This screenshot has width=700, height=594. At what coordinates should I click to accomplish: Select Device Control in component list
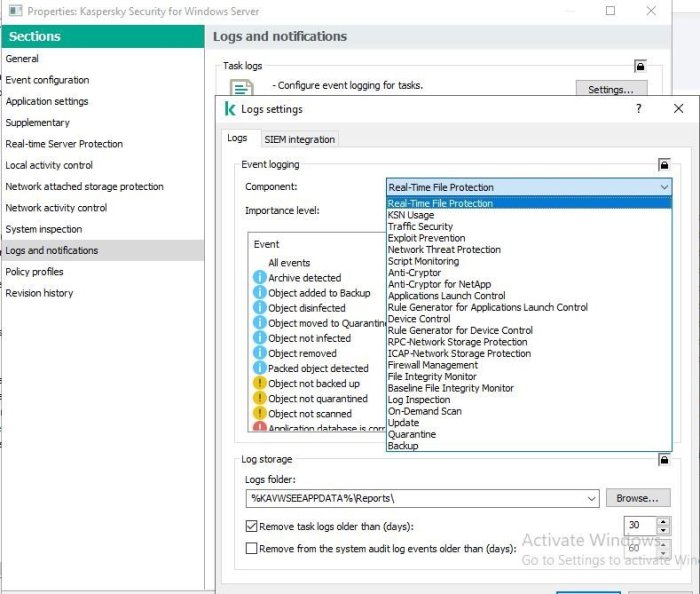coord(529,319)
